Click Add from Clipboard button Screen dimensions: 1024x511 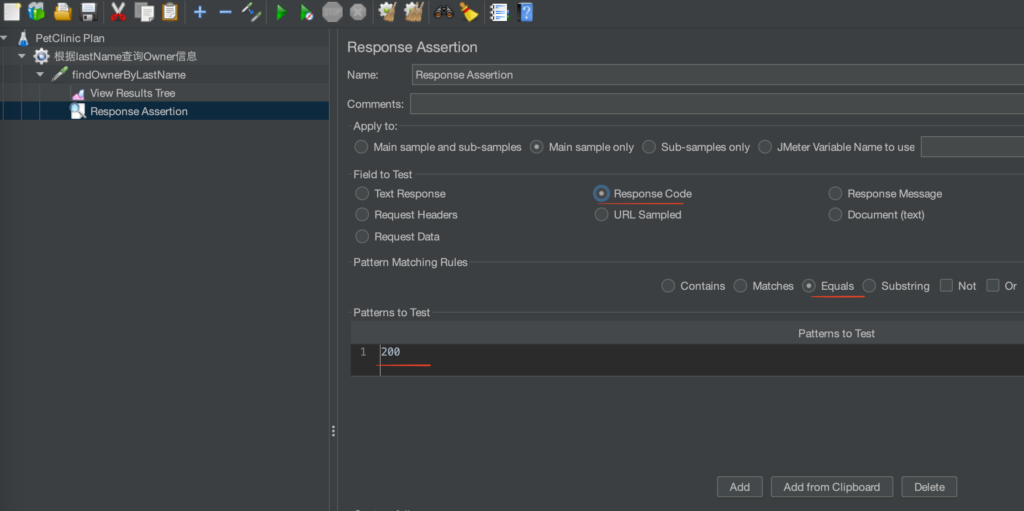click(x=831, y=487)
